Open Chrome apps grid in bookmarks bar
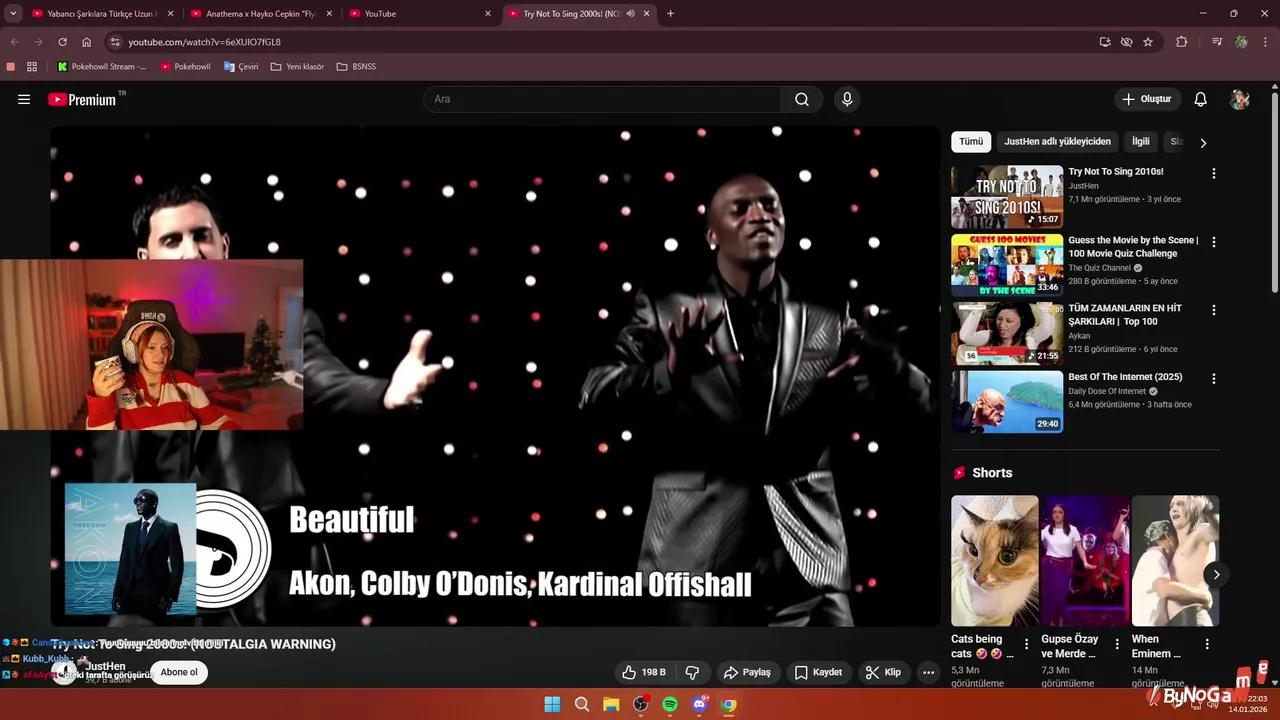Image resolution: width=1280 pixels, height=720 pixels. click(32, 66)
